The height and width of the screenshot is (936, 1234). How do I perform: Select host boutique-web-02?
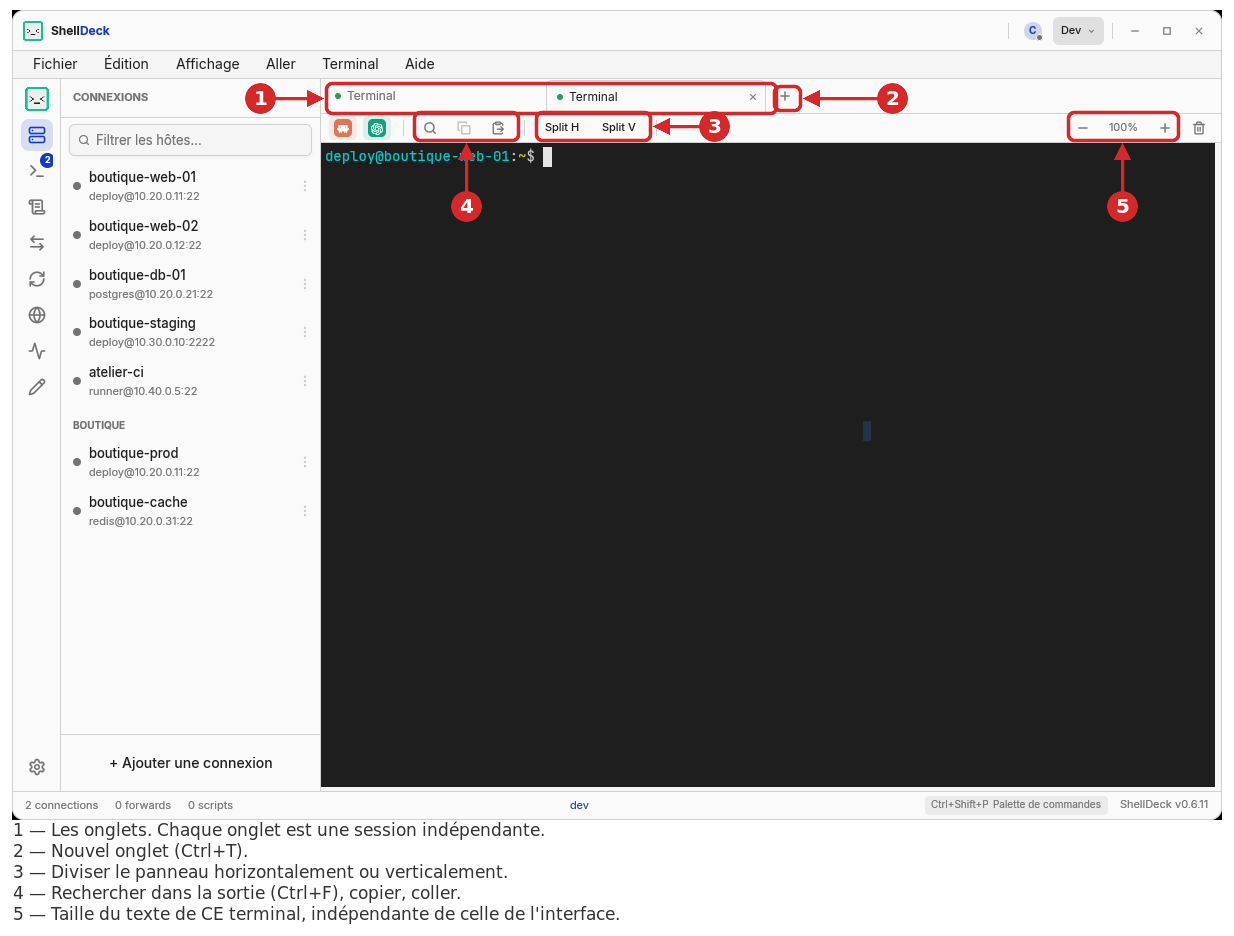click(x=190, y=235)
